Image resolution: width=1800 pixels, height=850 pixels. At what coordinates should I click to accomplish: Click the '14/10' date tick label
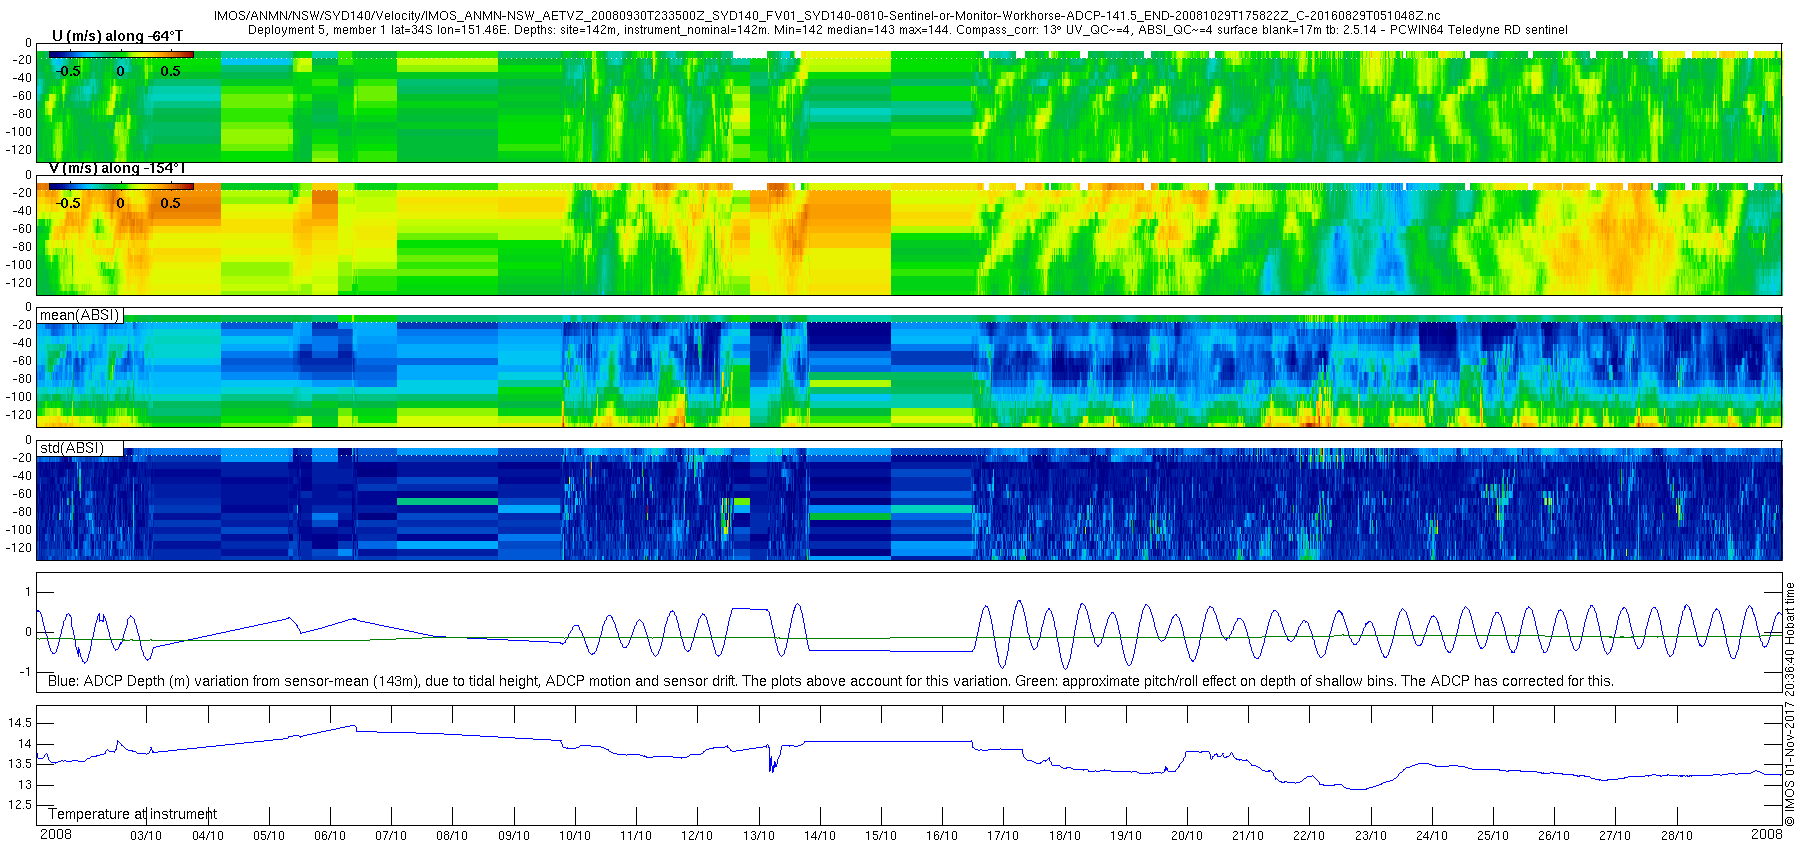(x=819, y=836)
